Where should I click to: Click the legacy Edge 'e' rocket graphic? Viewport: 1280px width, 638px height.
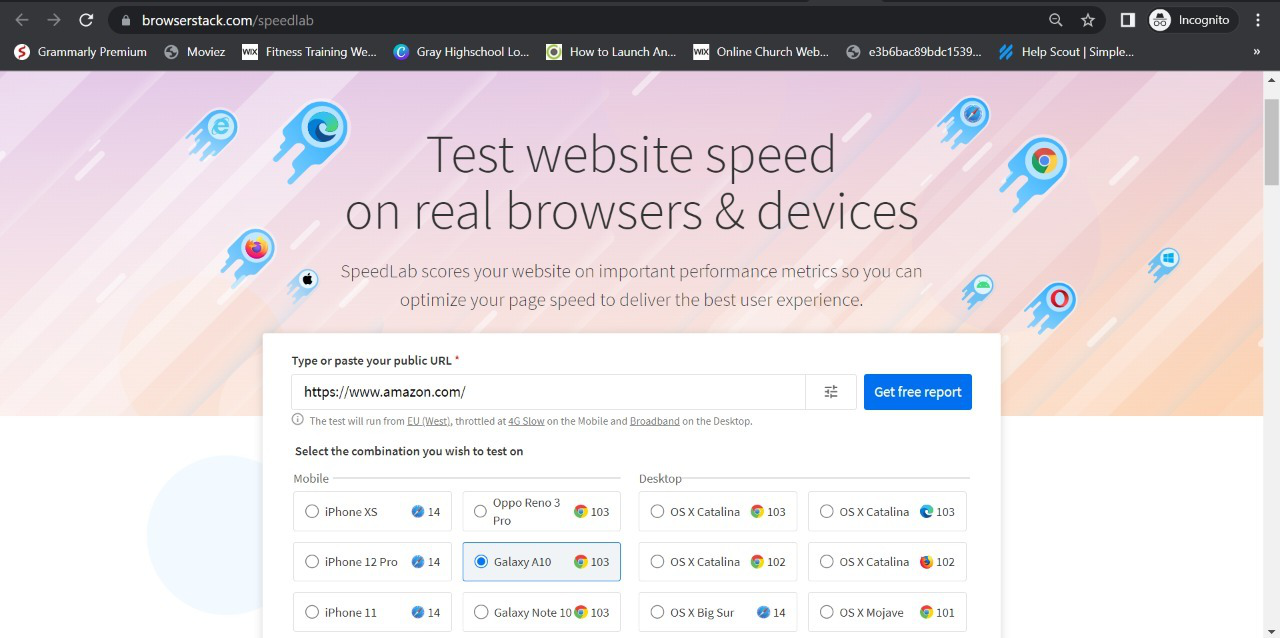[x=213, y=133]
